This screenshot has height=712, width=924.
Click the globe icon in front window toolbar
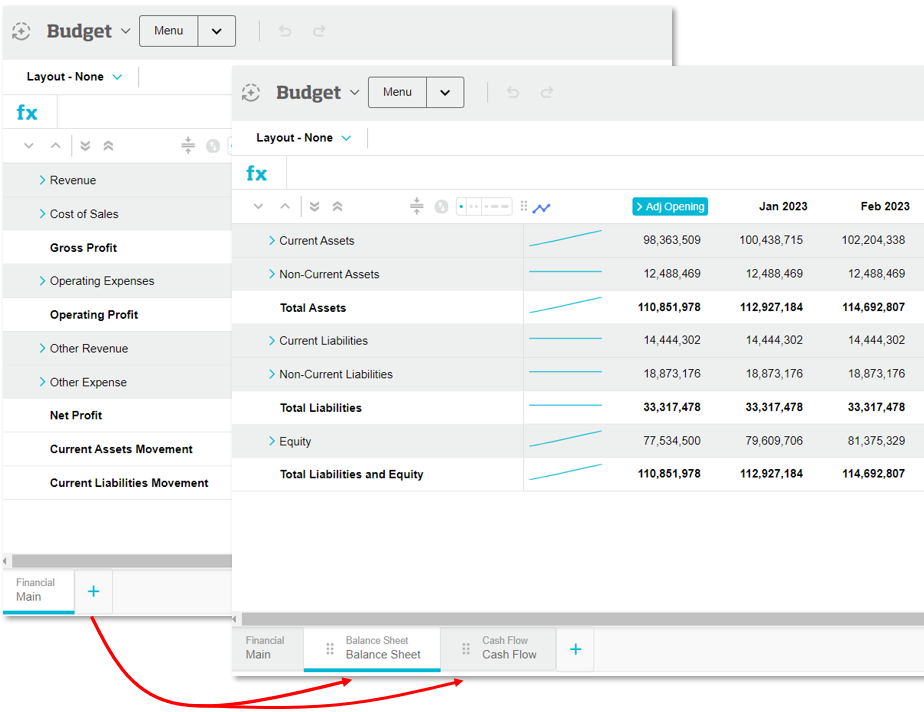click(441, 207)
